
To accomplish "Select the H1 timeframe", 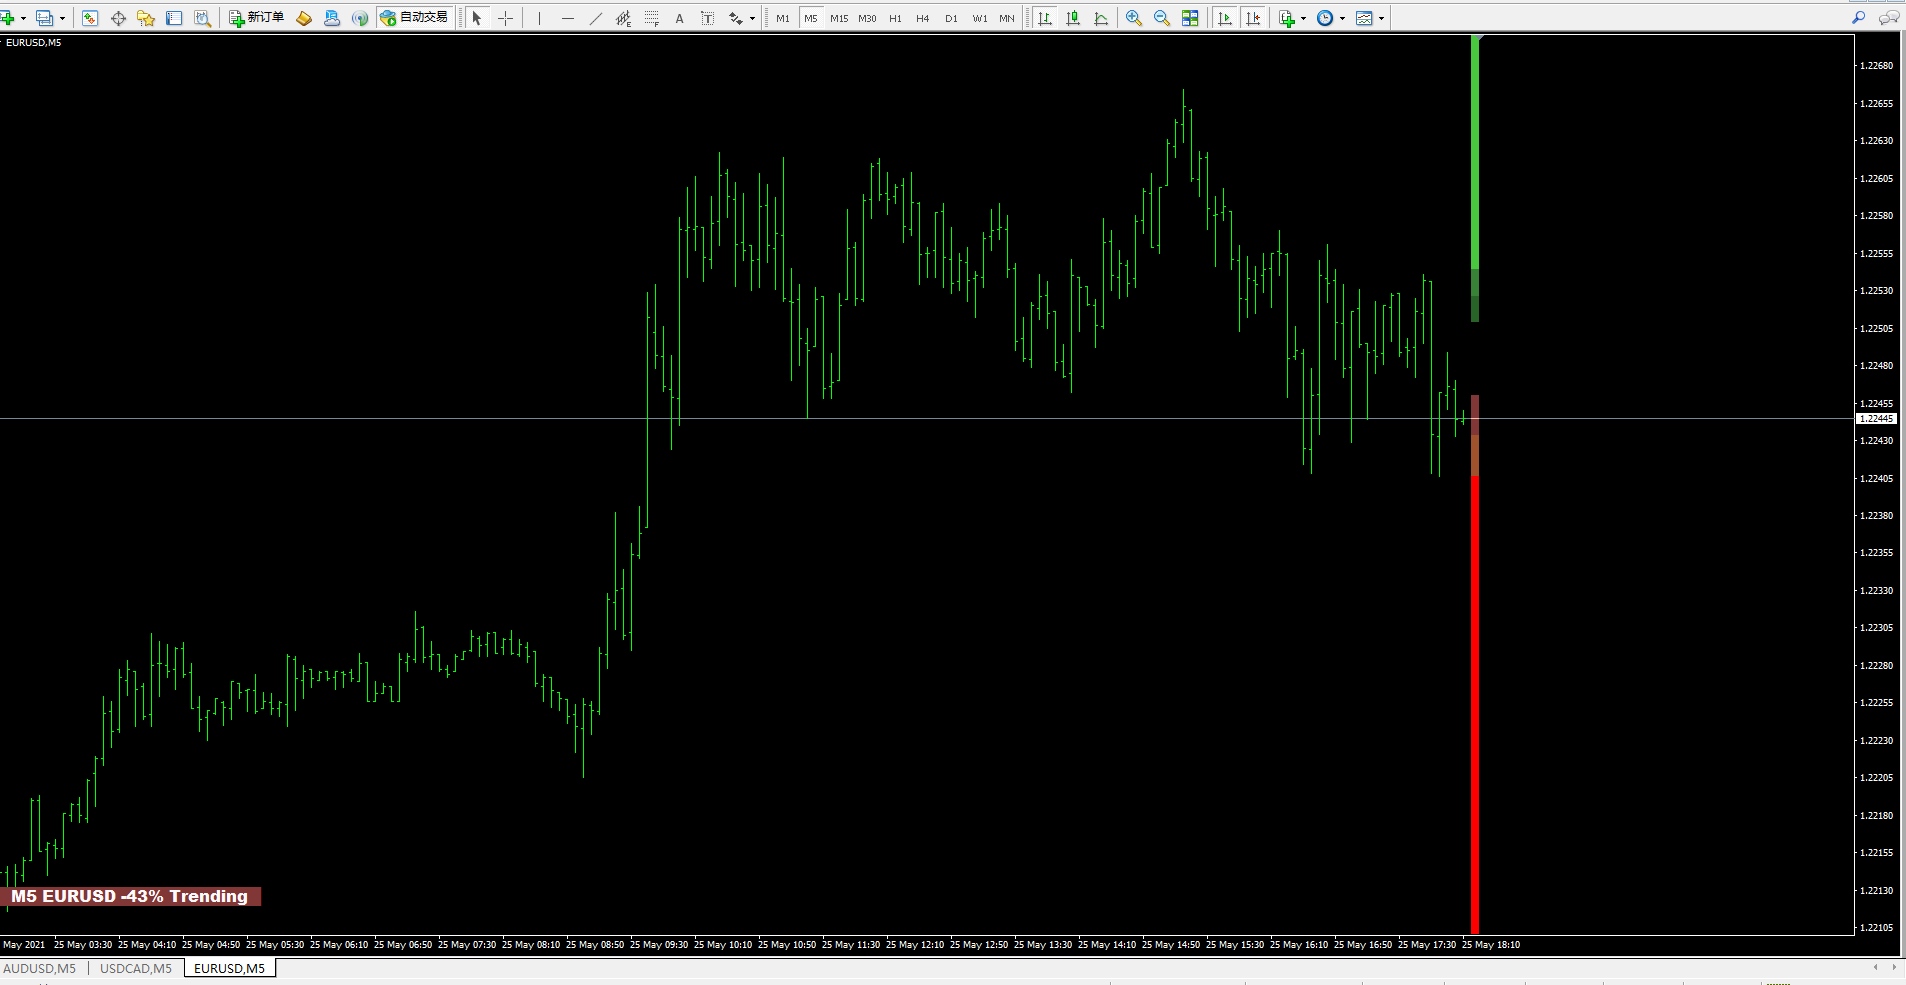I will click(895, 18).
